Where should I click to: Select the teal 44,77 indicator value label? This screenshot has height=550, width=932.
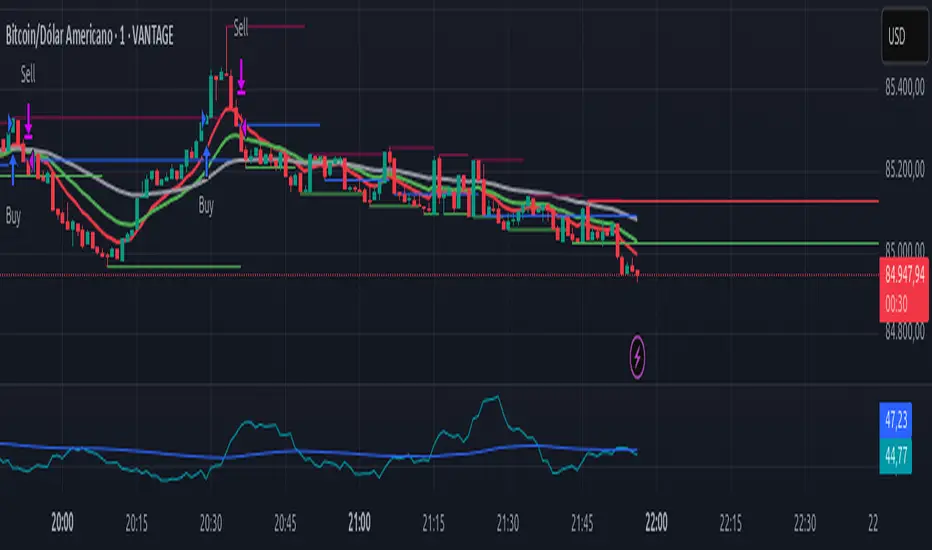tap(895, 456)
